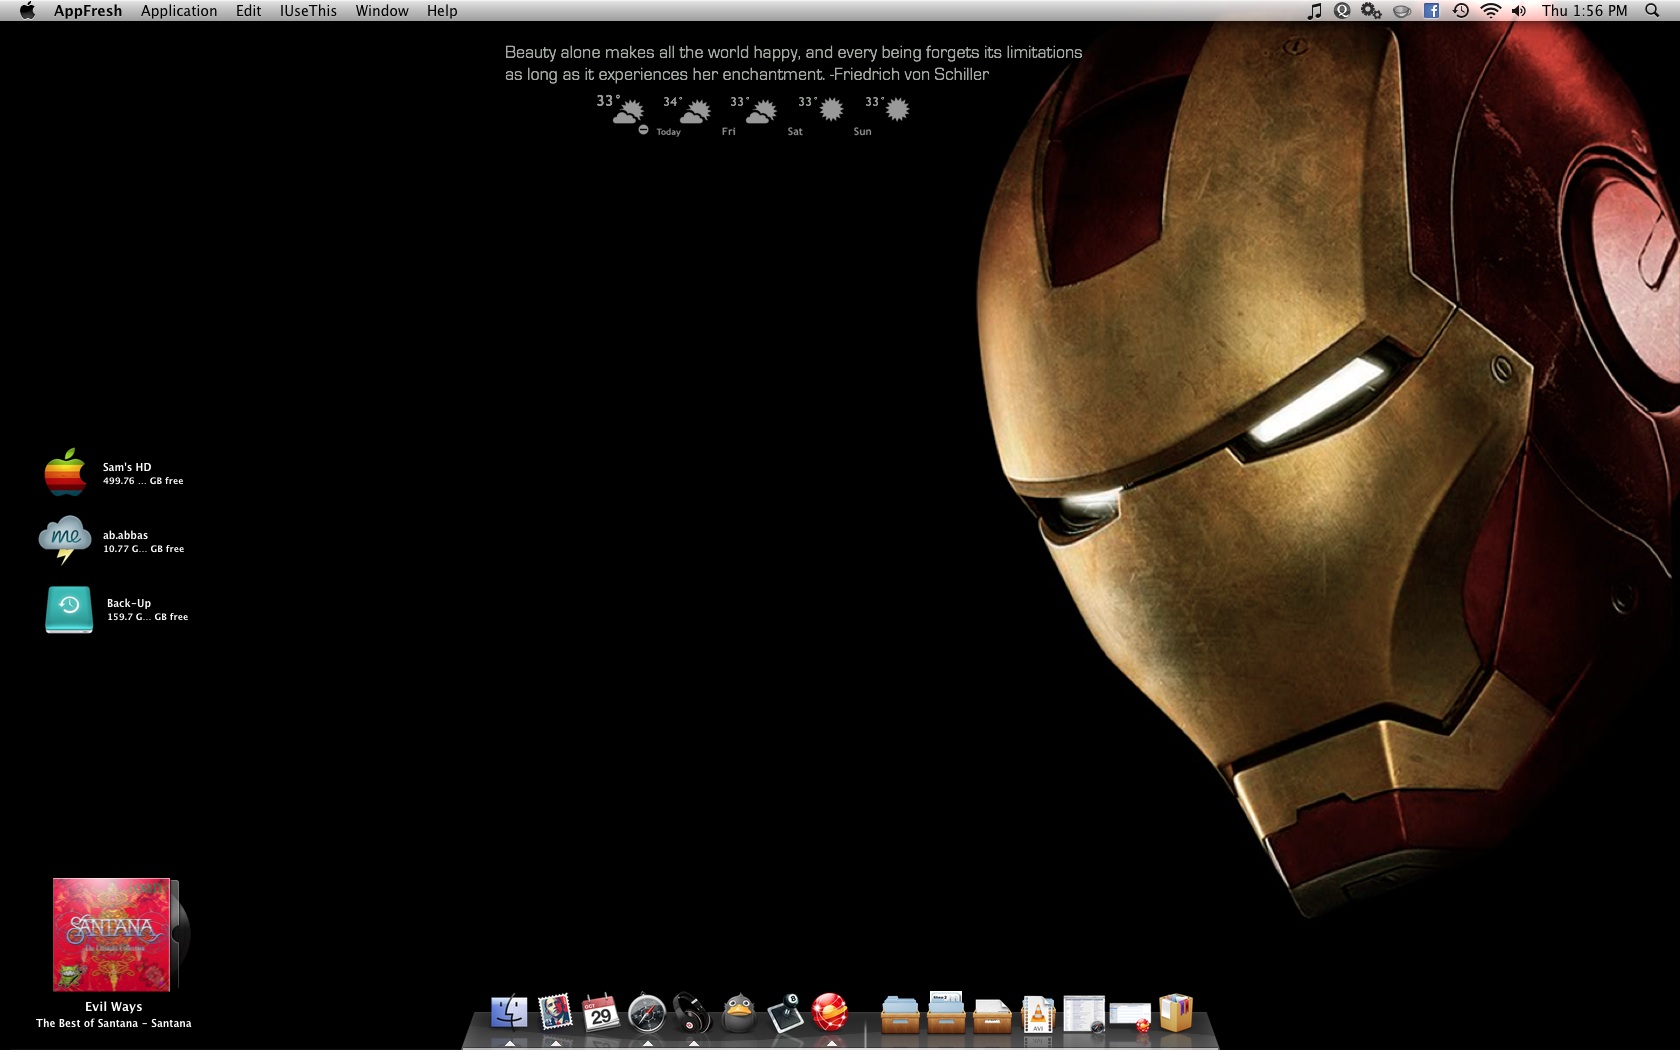Open the Wi-Fi status menu
Viewport: 1680px width, 1050px height.
tap(1491, 11)
